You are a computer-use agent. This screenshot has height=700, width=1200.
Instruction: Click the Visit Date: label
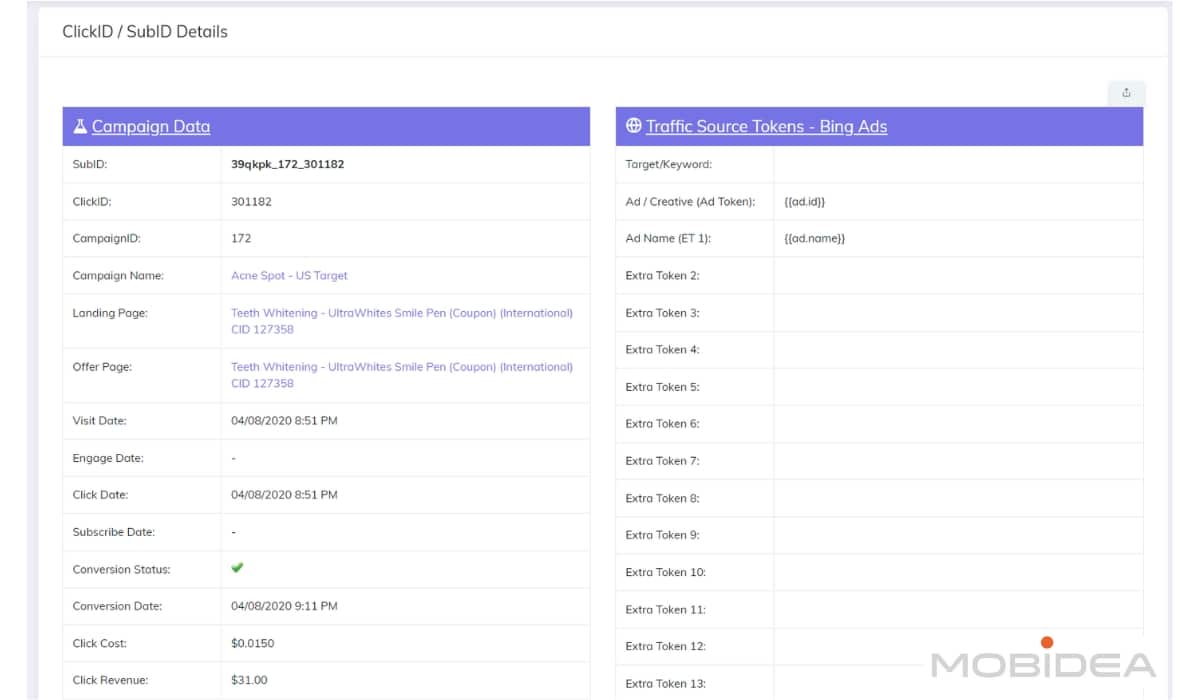point(100,421)
